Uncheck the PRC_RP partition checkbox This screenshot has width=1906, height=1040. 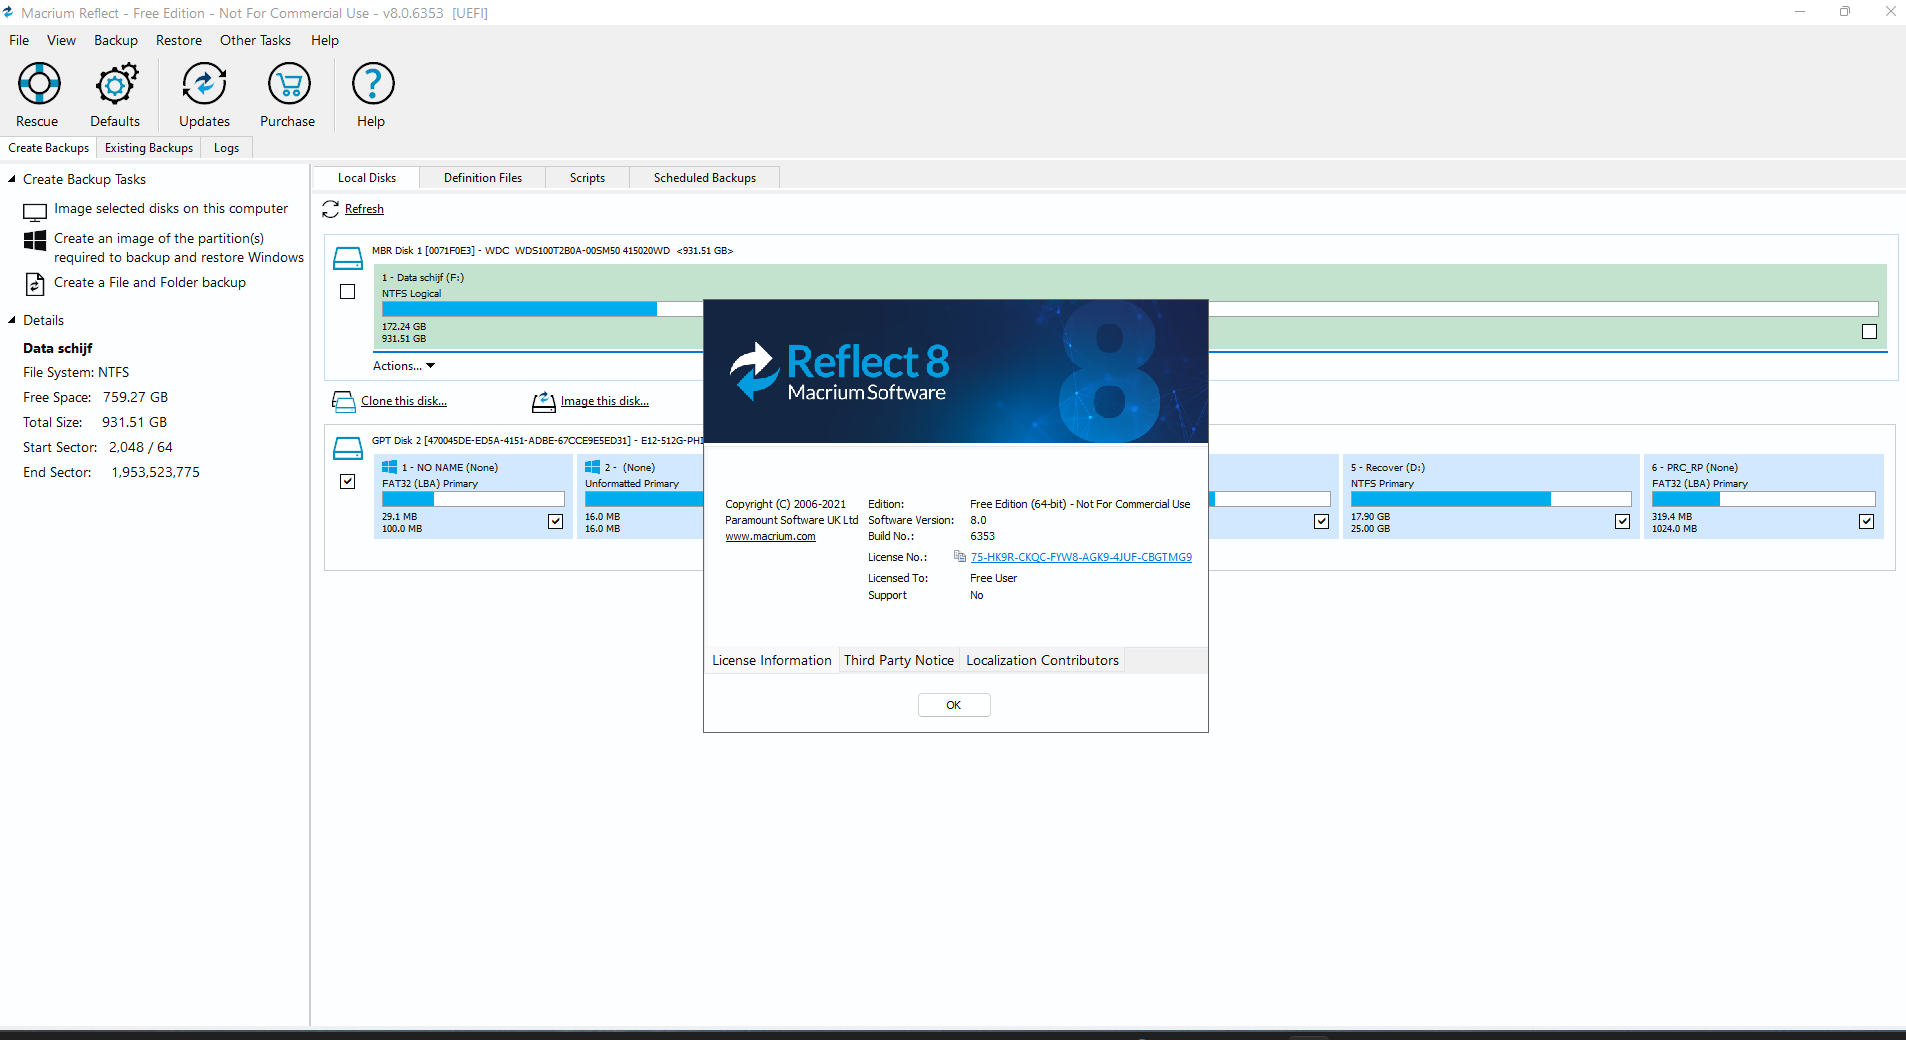(1866, 522)
